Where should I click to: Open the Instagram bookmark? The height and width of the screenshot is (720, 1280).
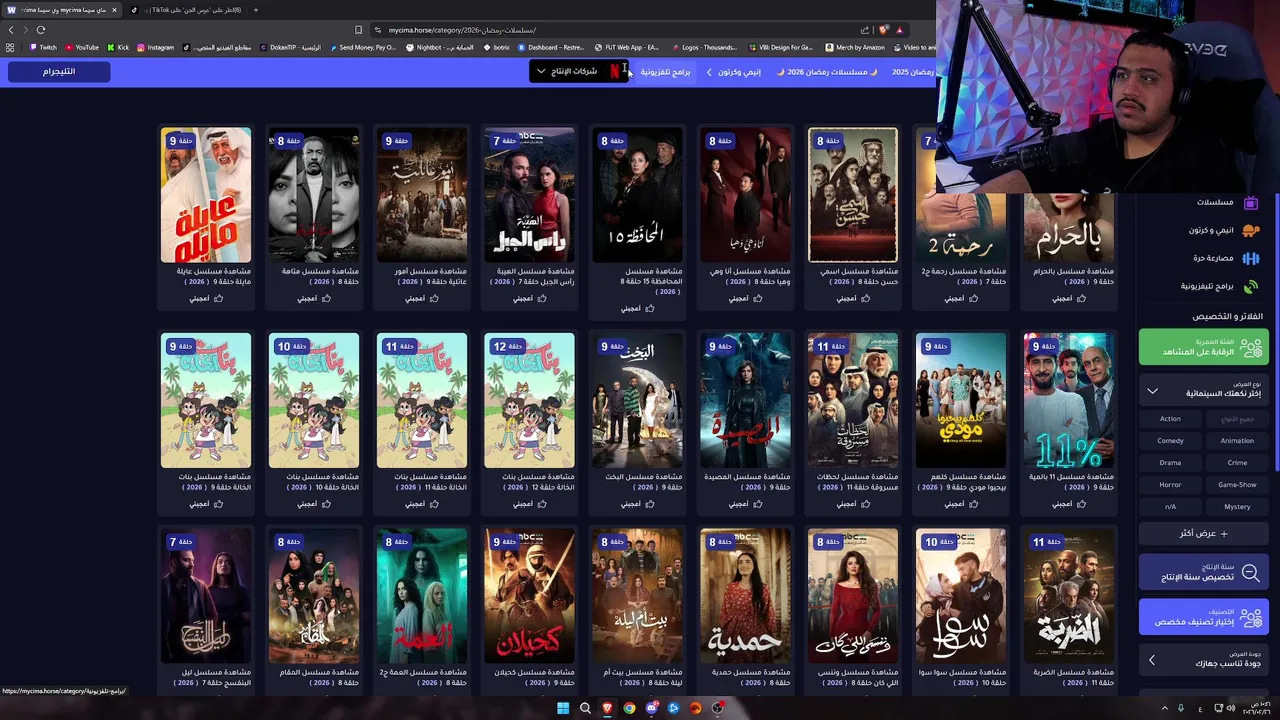pos(155,47)
